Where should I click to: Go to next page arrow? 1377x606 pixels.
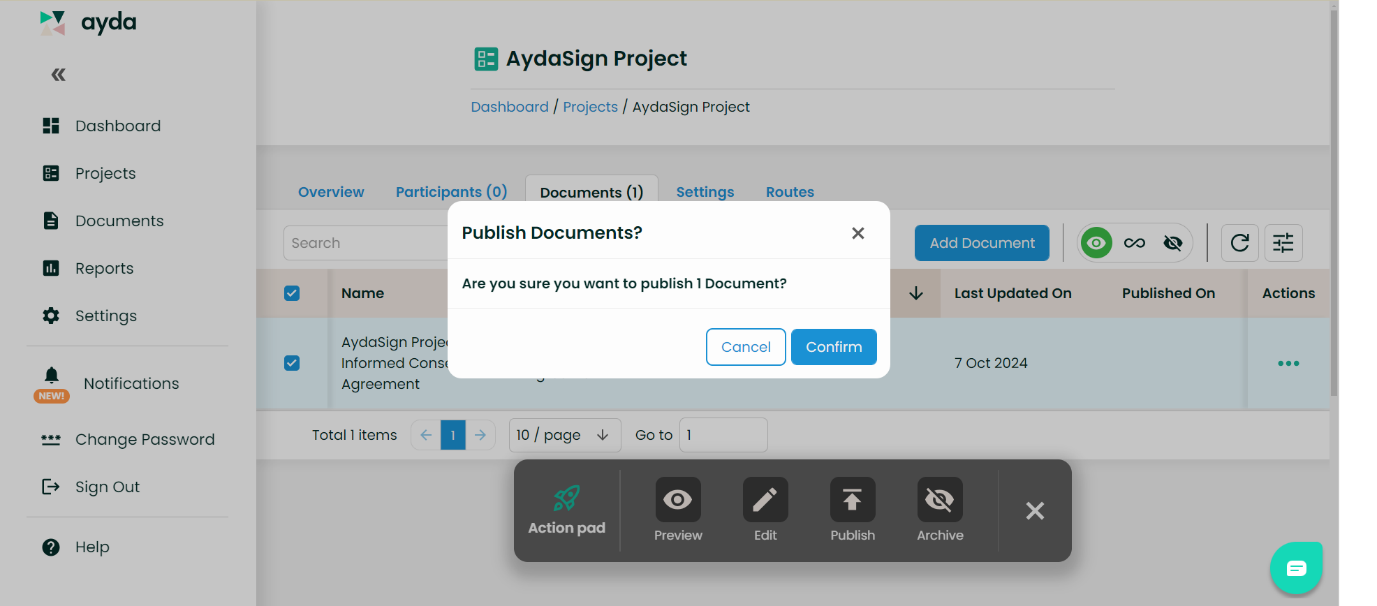pos(481,435)
